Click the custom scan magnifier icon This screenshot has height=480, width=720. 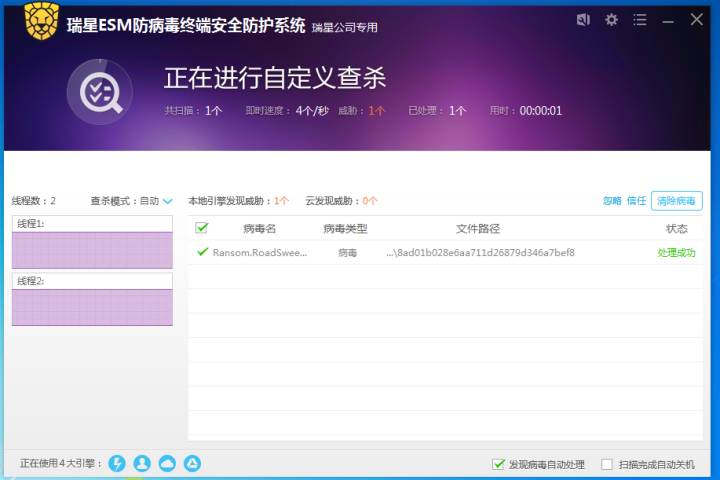pos(100,92)
